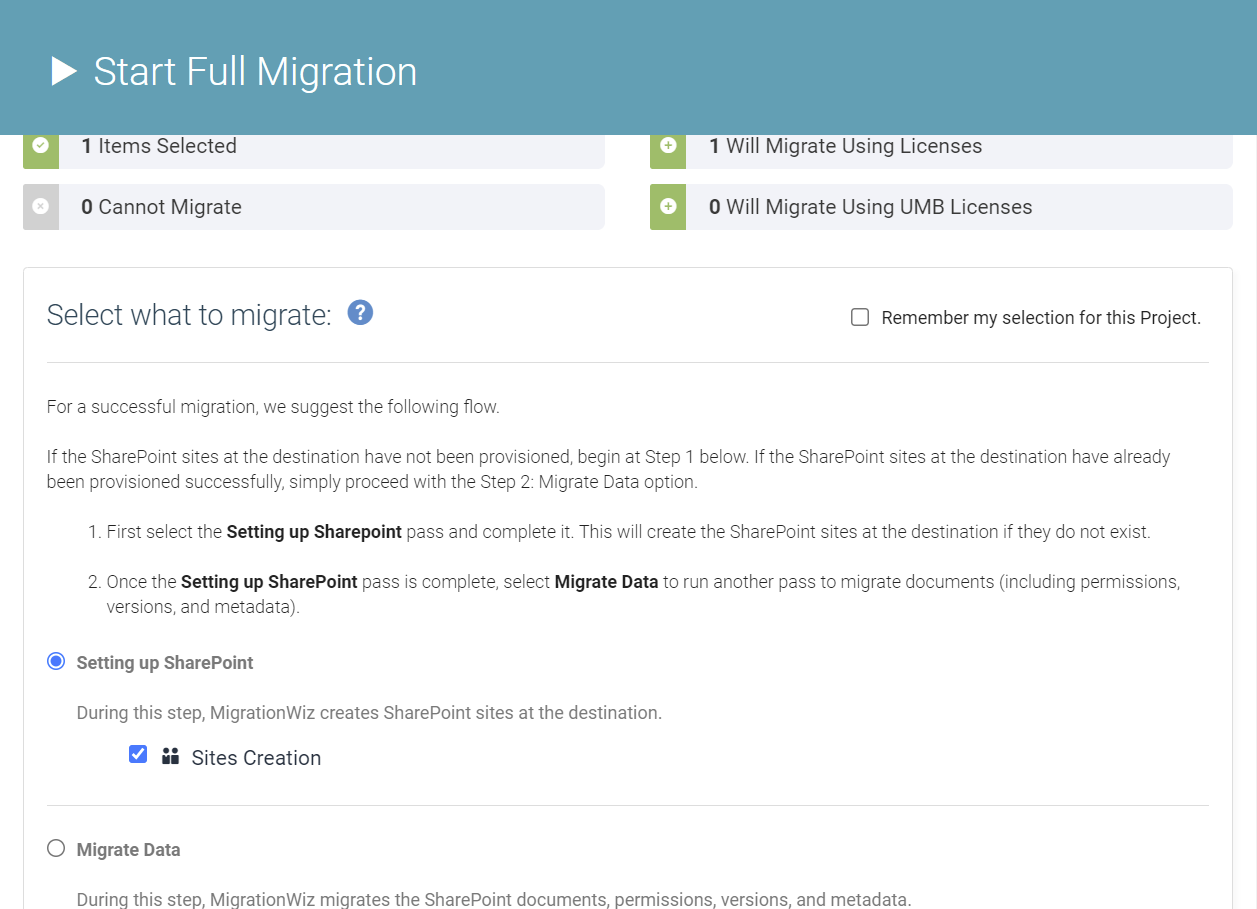Click the Migrate Data option label
The image size is (1257, 909).
pos(128,850)
